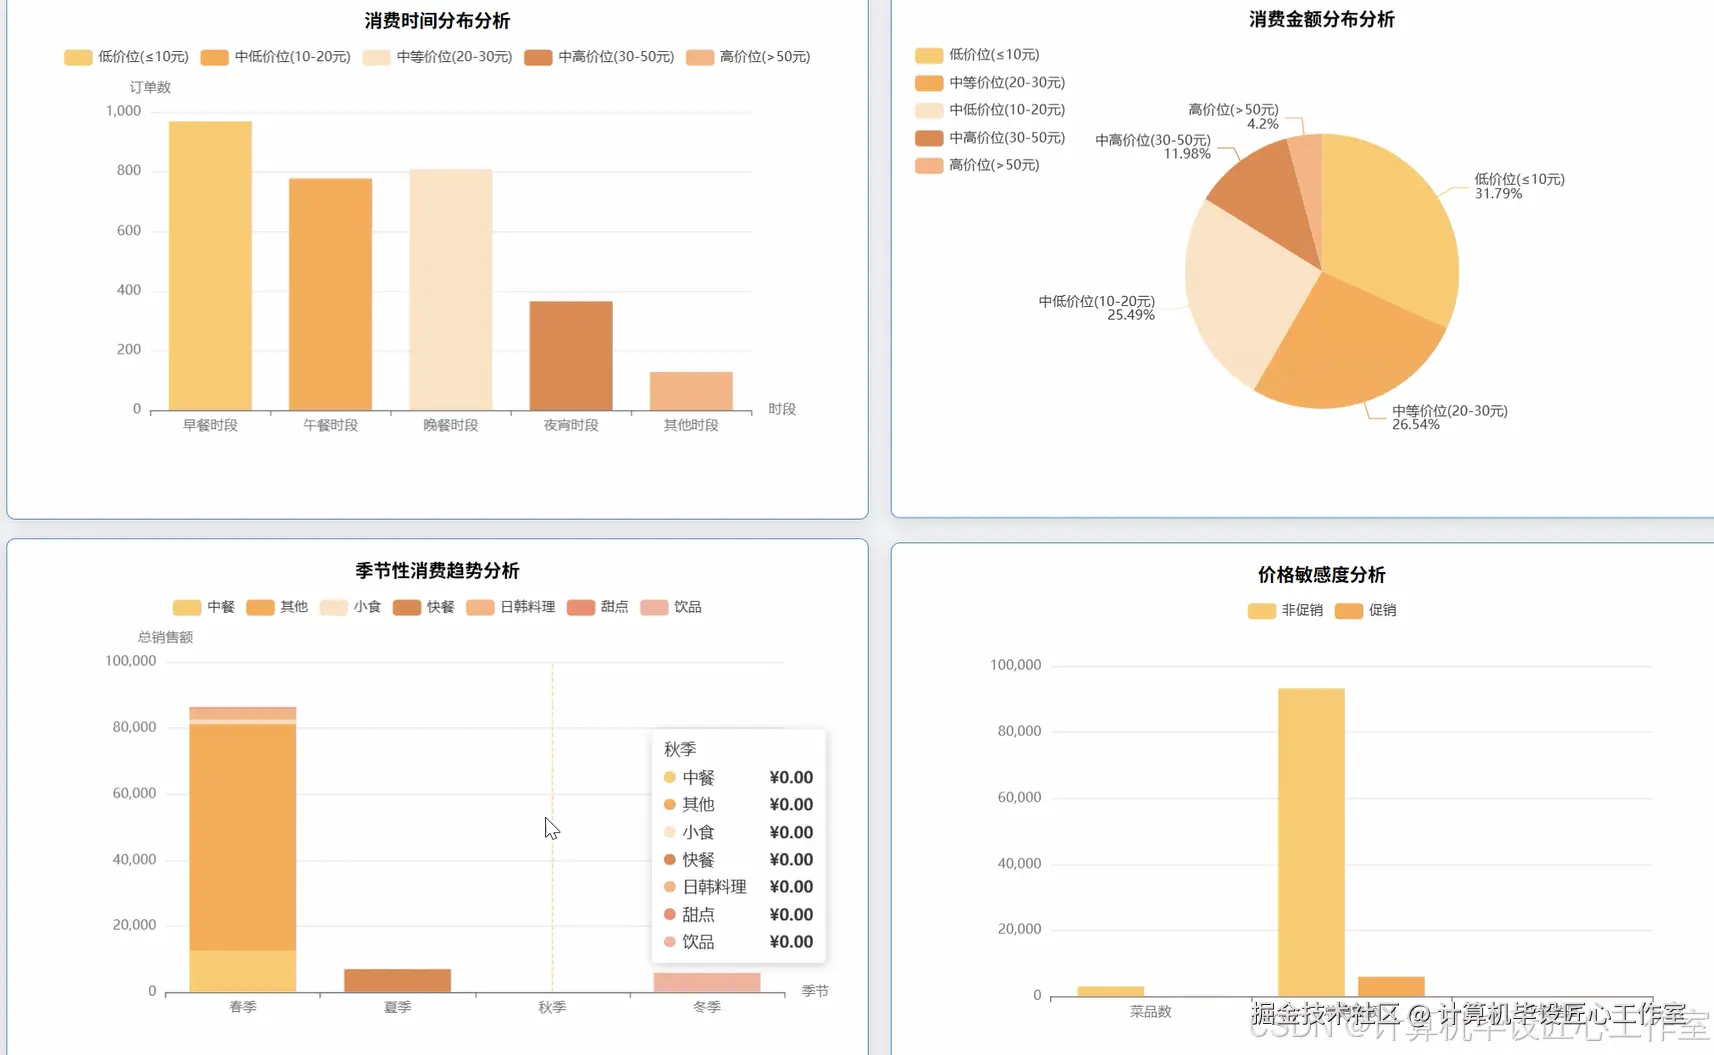Toggle 中餐 legend in seasonal chart
This screenshot has width=1714, height=1055.
click(x=204, y=607)
